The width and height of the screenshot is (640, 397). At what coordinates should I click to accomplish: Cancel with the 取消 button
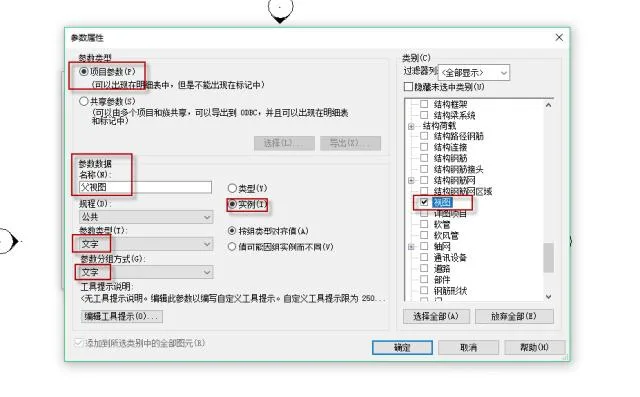tap(468, 347)
